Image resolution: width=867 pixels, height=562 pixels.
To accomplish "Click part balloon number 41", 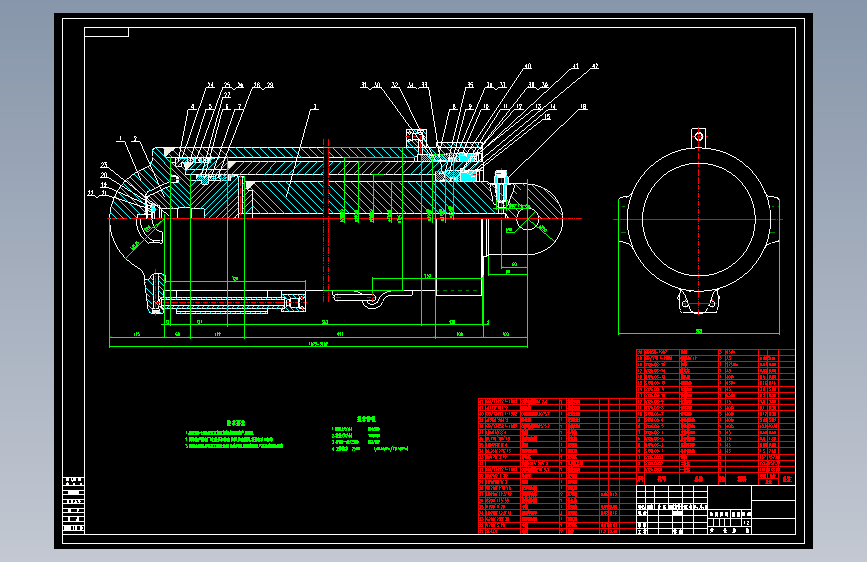I will (x=575, y=66).
